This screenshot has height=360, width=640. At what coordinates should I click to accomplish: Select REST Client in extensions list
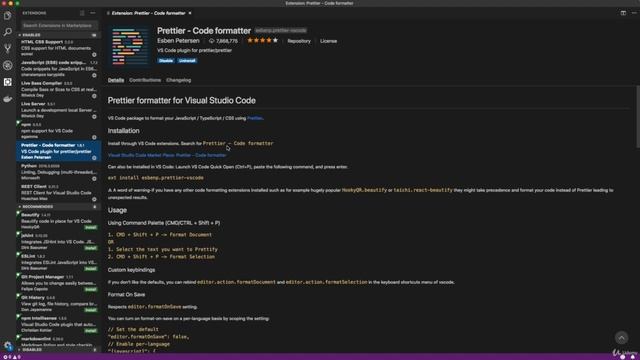tap(58, 192)
